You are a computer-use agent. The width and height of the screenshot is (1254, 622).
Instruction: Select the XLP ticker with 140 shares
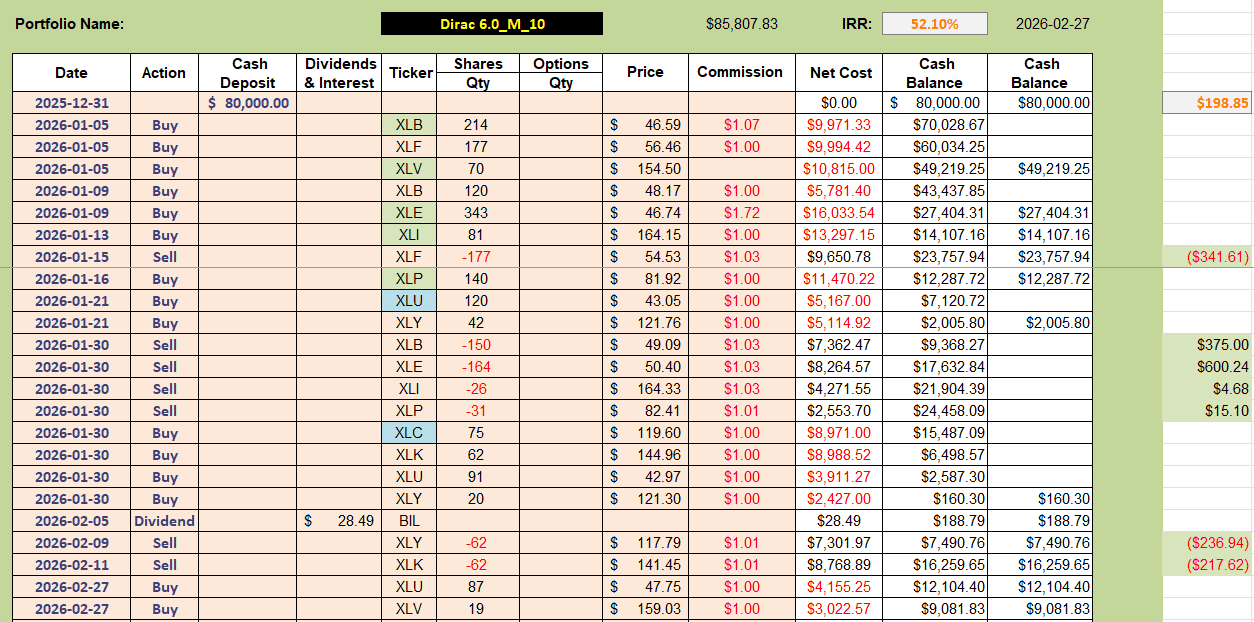[408, 279]
